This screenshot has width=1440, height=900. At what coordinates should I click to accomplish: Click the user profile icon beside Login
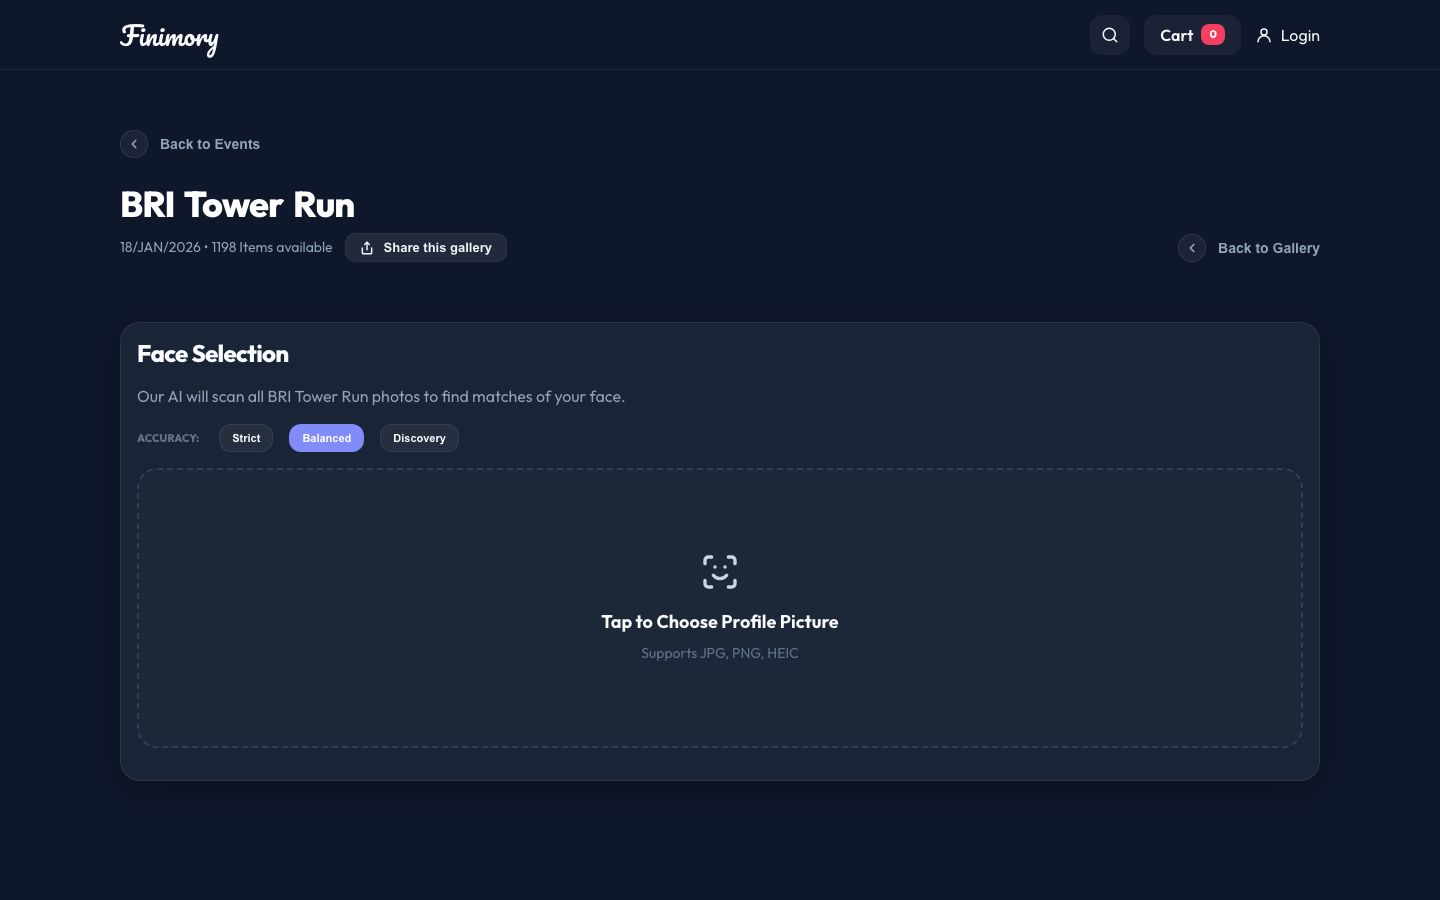pyautogui.click(x=1264, y=35)
